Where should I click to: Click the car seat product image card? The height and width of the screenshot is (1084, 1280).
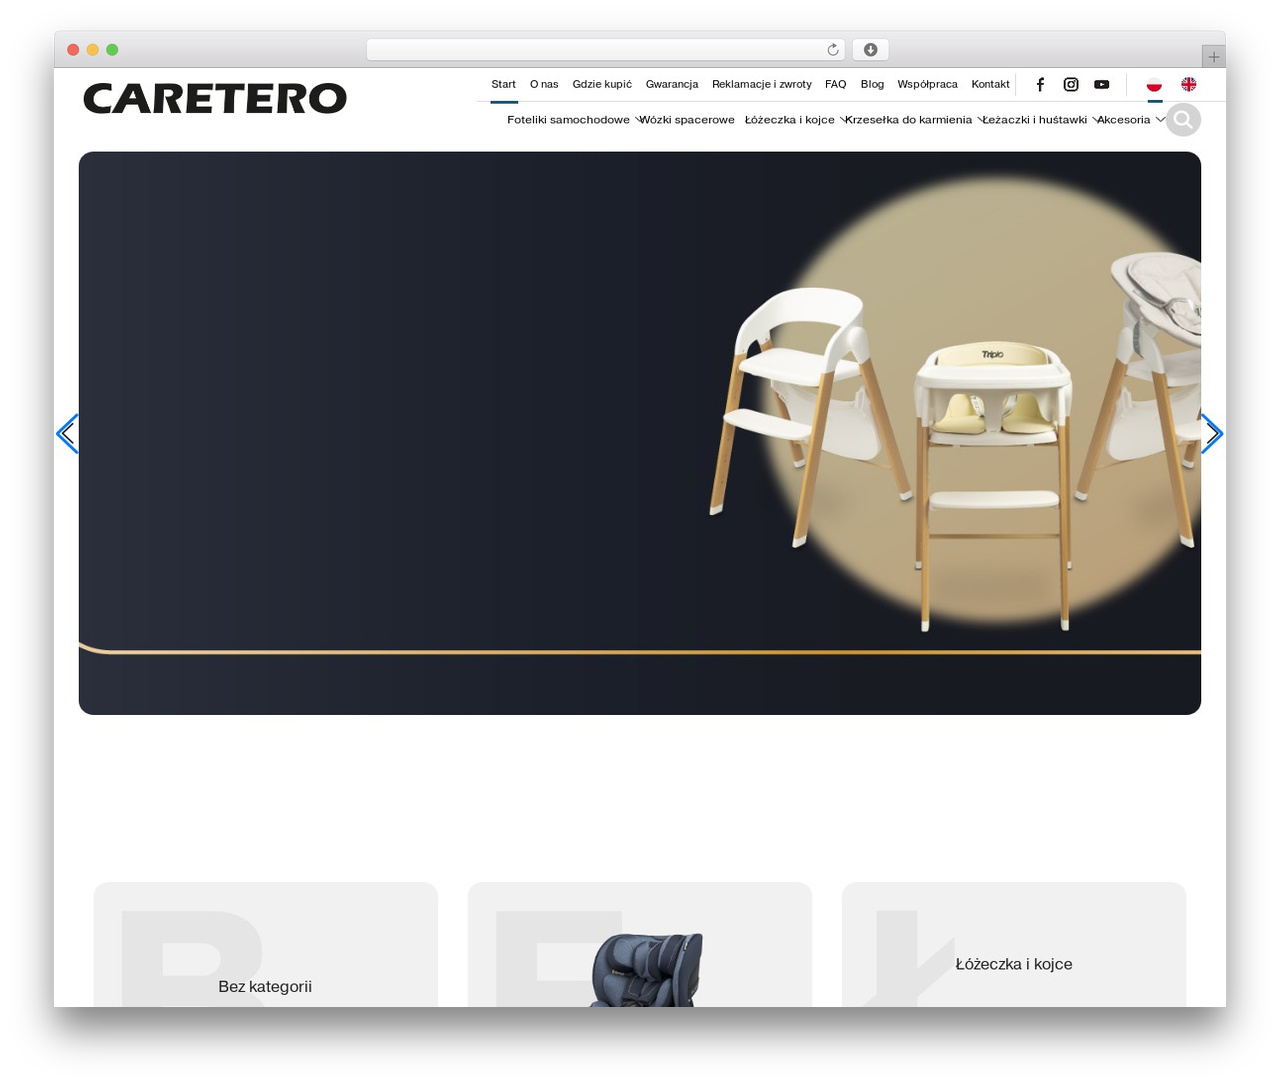(x=640, y=945)
